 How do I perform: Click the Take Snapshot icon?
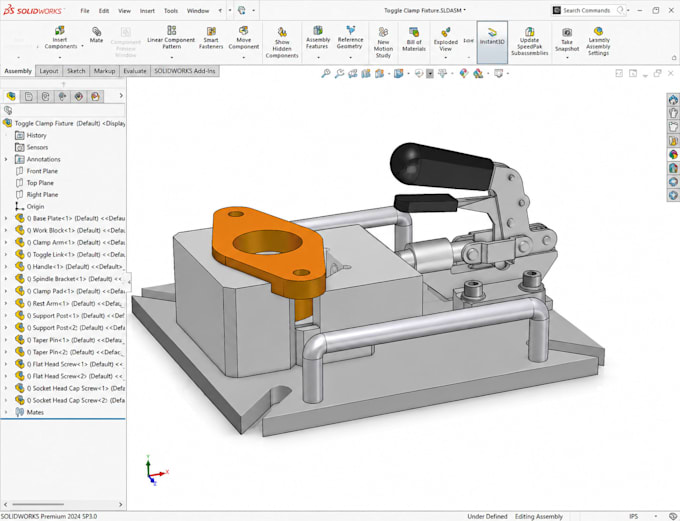click(567, 32)
